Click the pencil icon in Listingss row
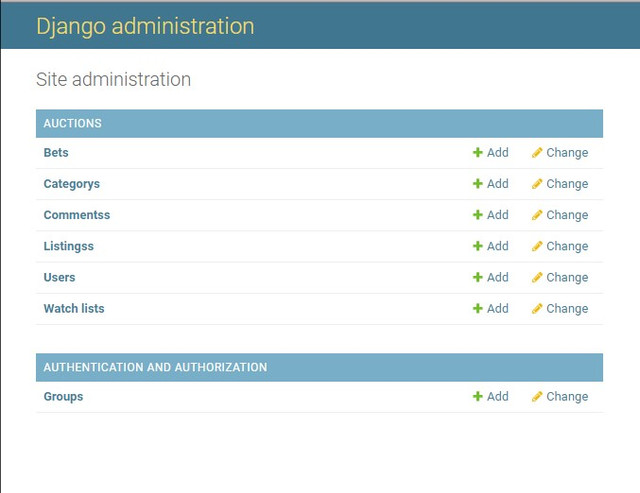The width and height of the screenshot is (640, 493). pyautogui.click(x=537, y=246)
